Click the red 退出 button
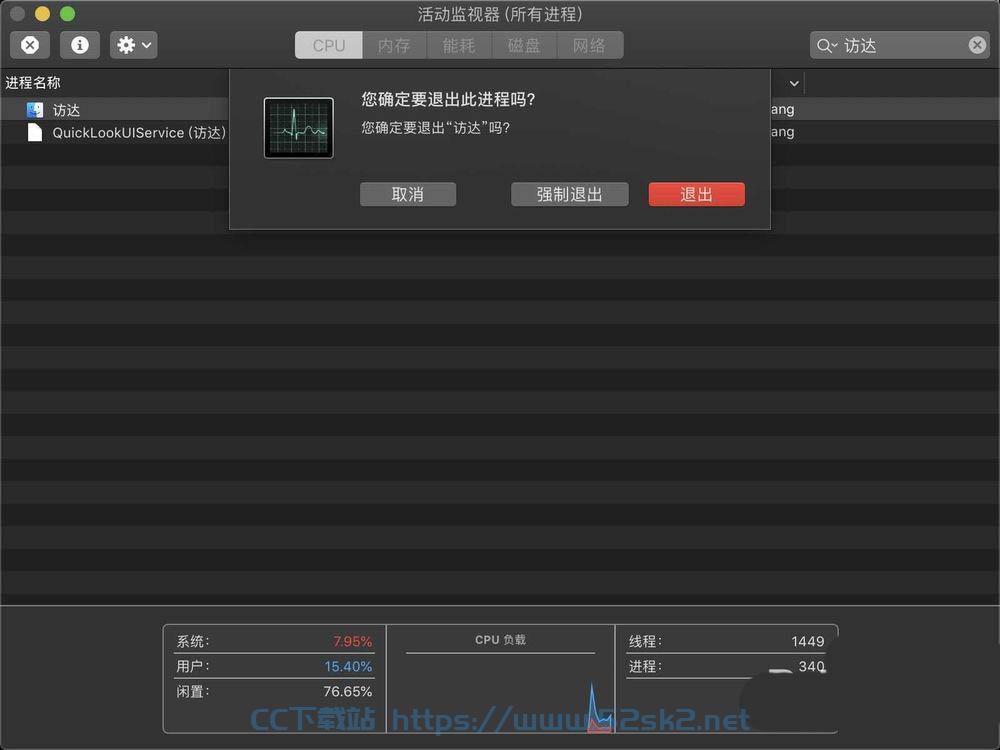 click(696, 195)
